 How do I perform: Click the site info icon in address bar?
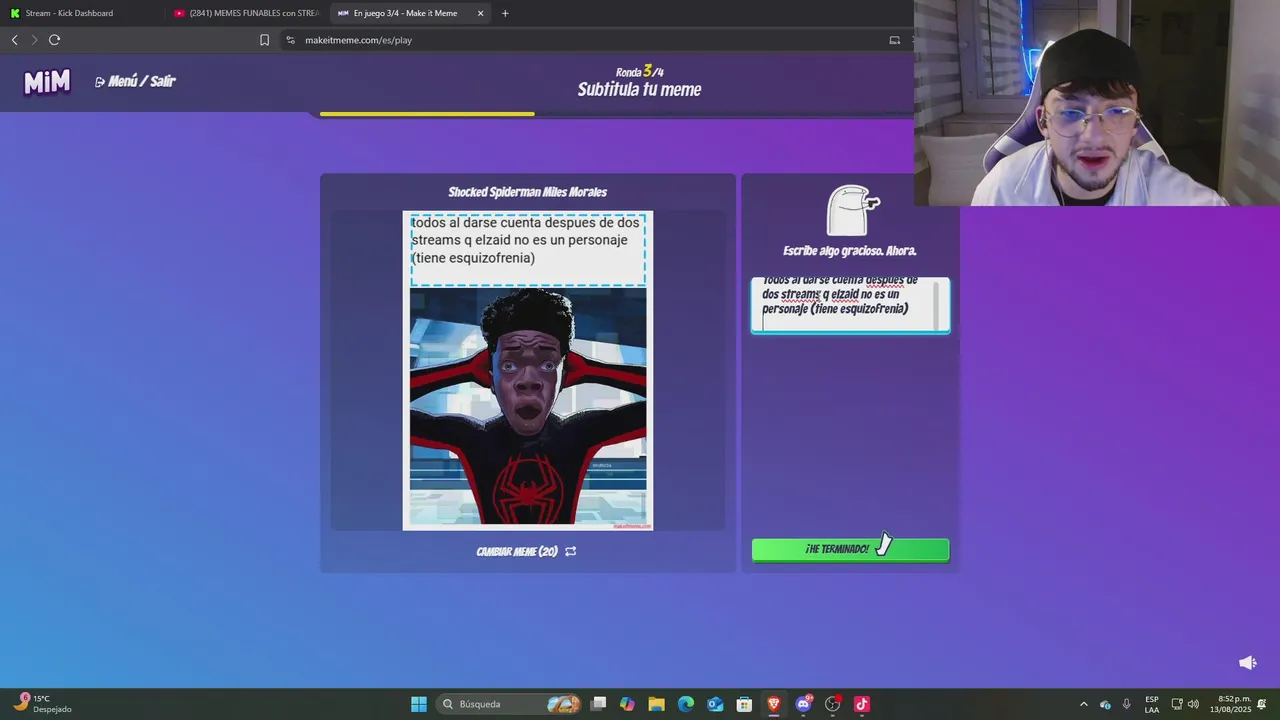pos(290,40)
